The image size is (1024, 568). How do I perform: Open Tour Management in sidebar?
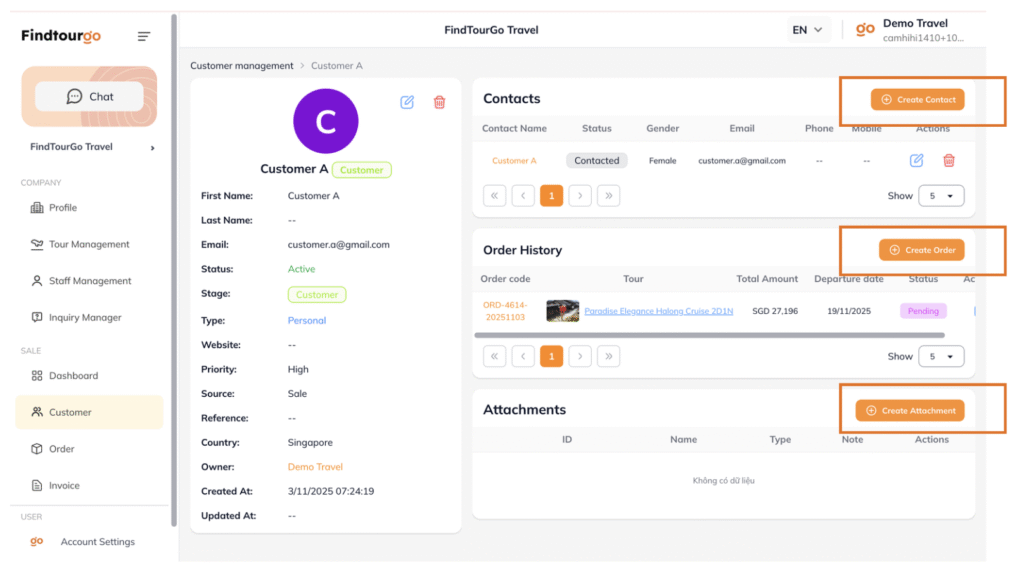pyautogui.click(x=89, y=244)
